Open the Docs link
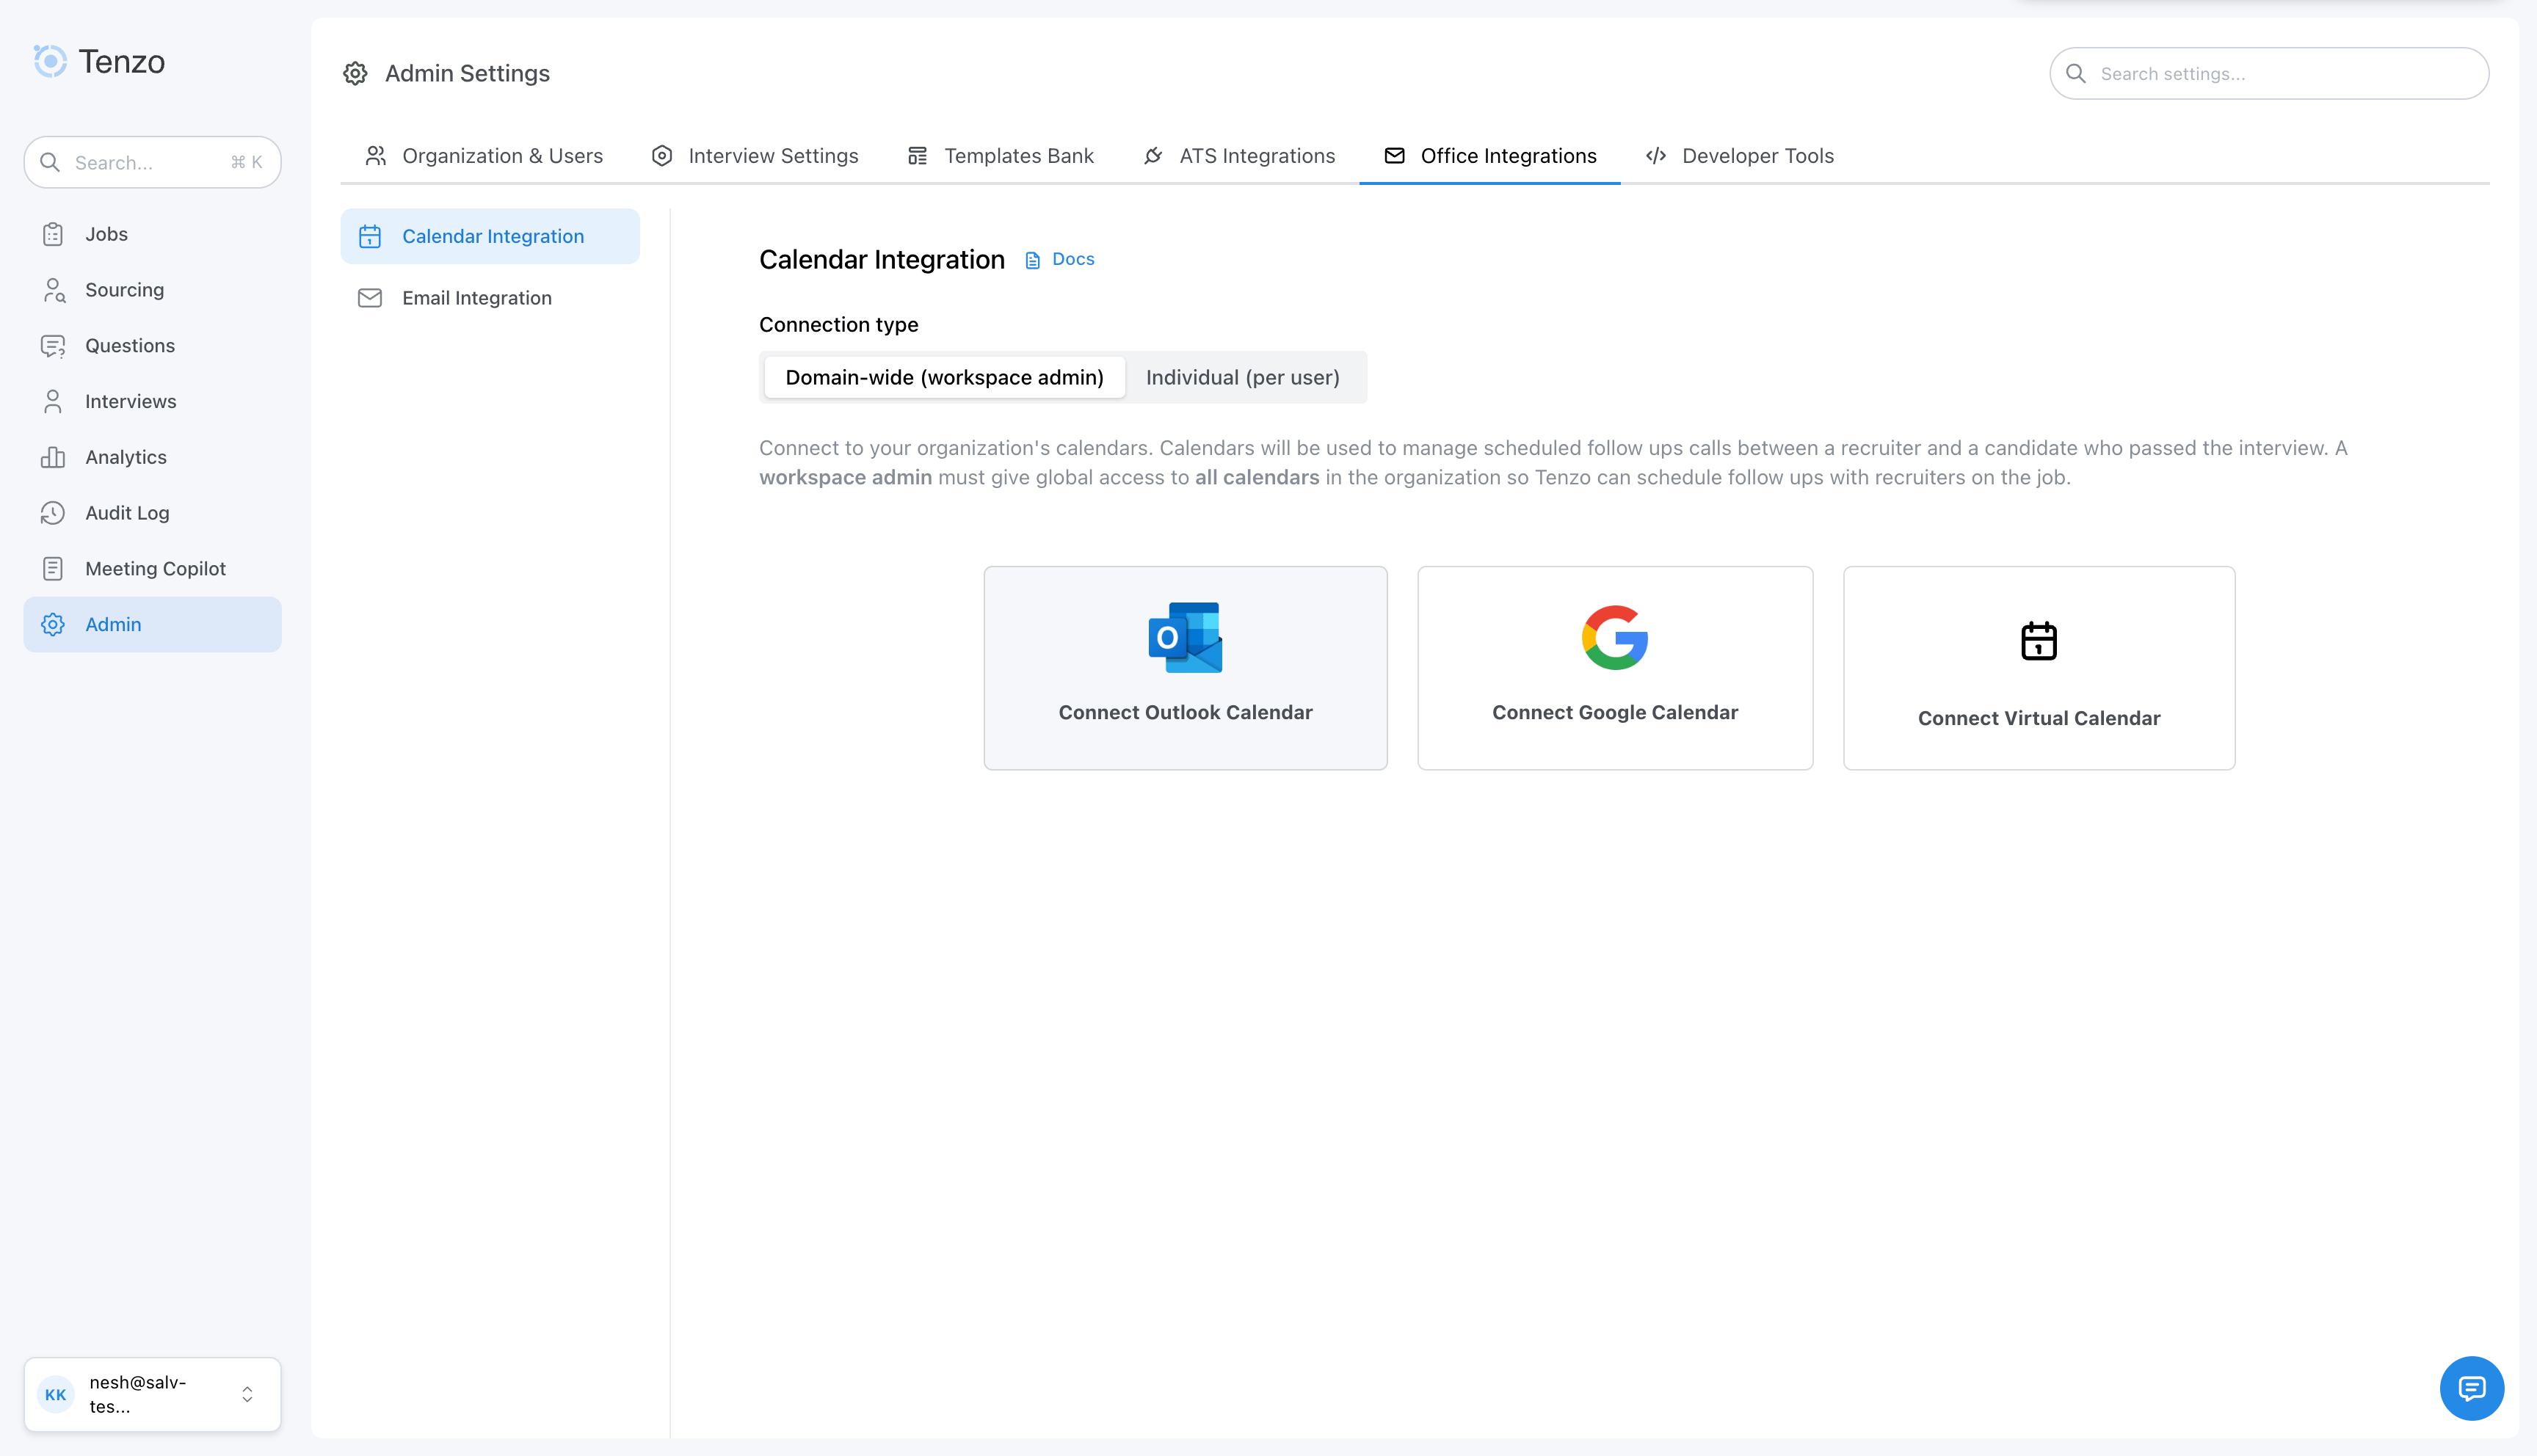The width and height of the screenshot is (2537, 1456). pyautogui.click(x=1060, y=260)
